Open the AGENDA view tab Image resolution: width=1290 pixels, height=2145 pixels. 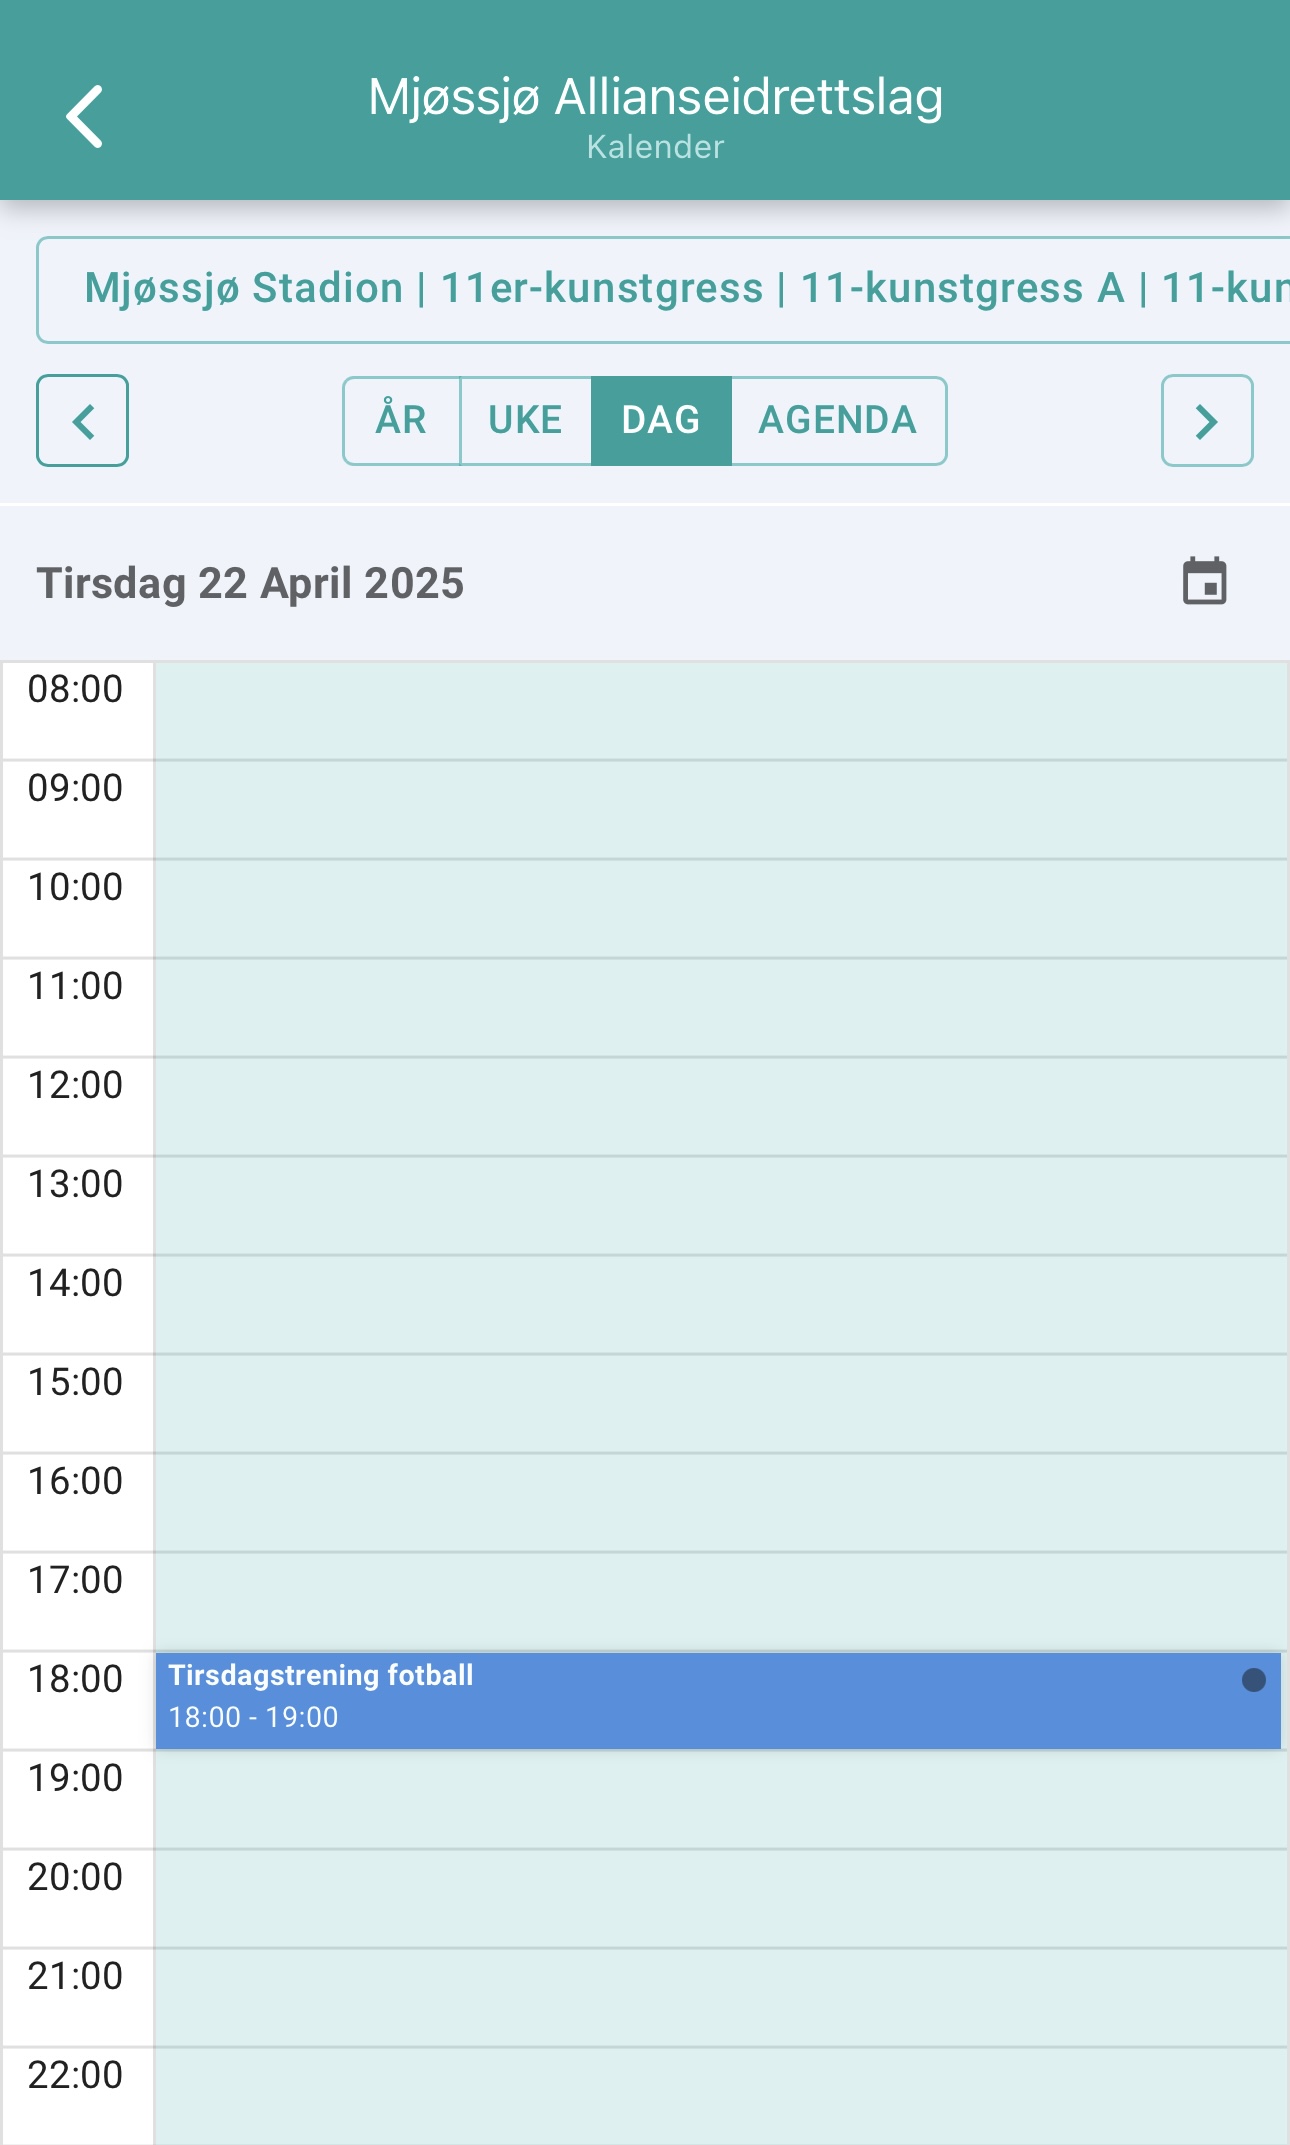(x=838, y=420)
